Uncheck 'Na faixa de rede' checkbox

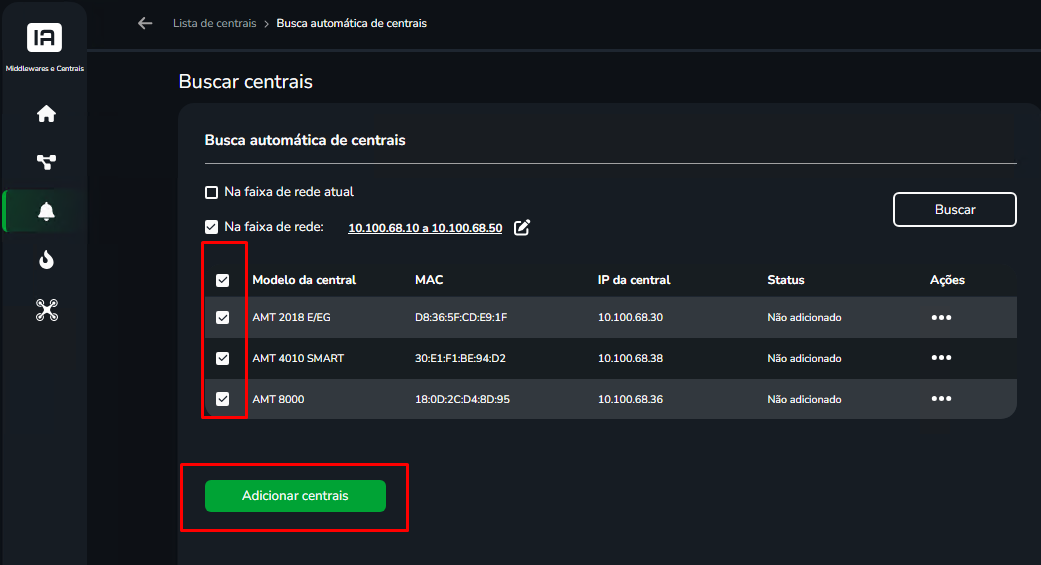pyautogui.click(x=211, y=227)
